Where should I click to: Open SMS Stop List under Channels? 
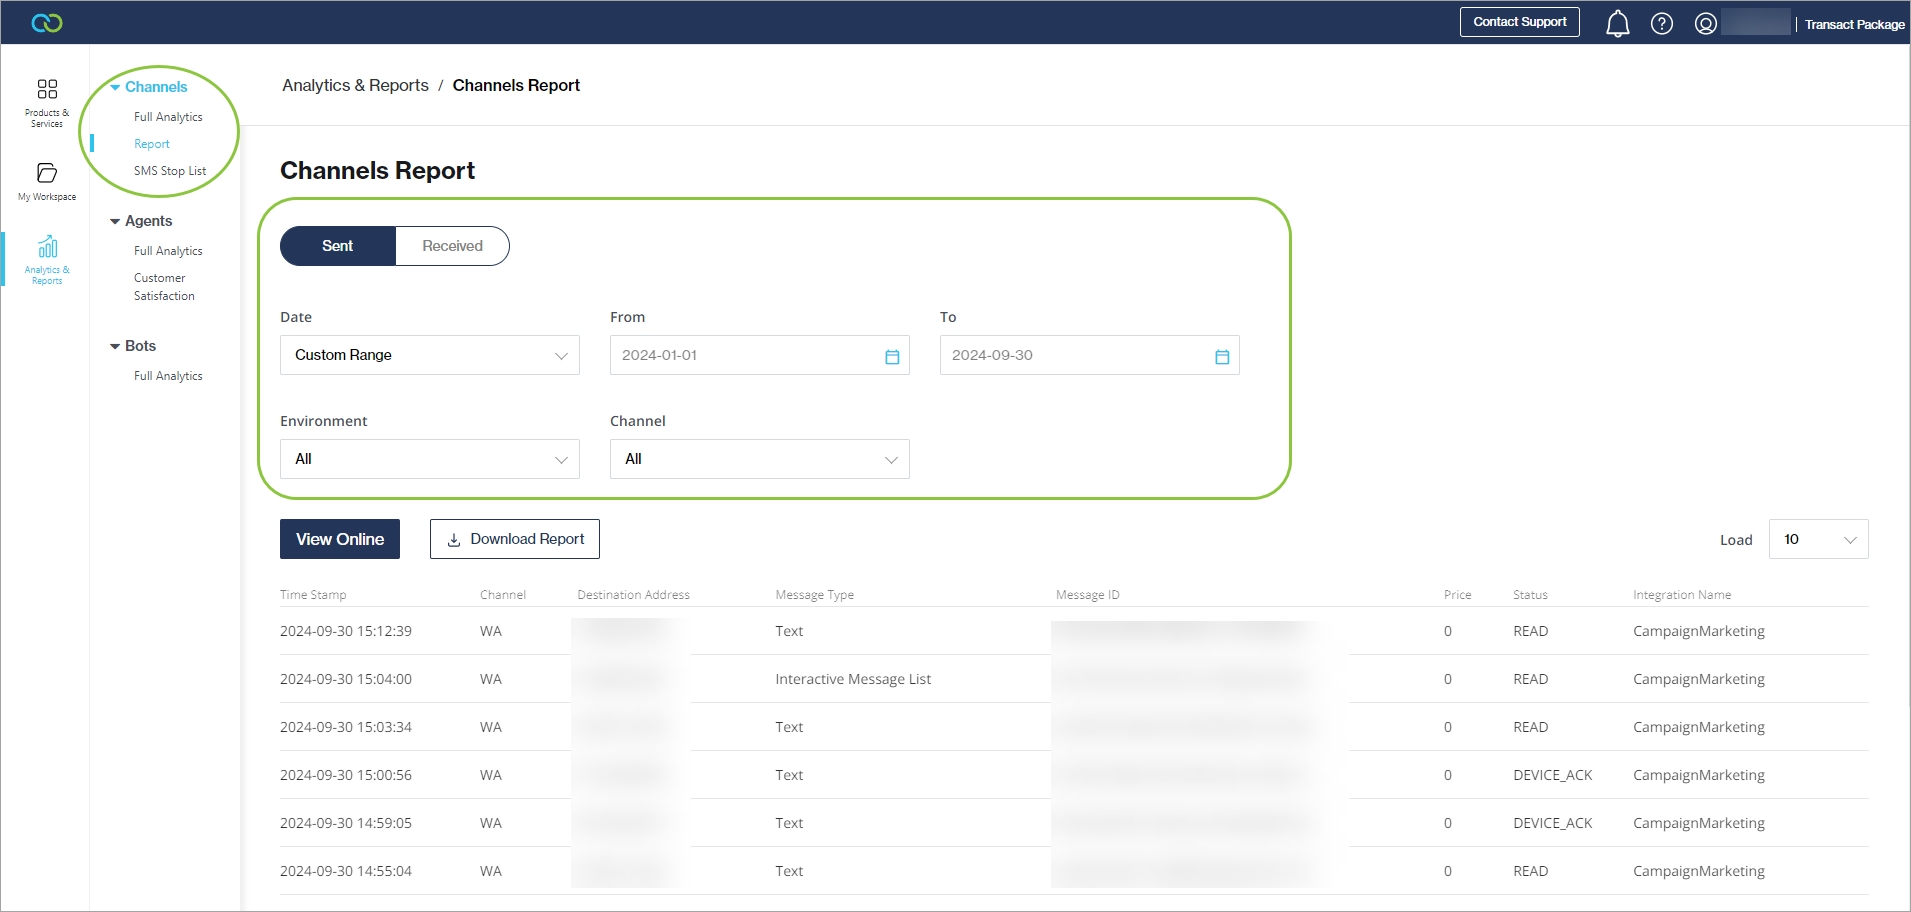[170, 171]
